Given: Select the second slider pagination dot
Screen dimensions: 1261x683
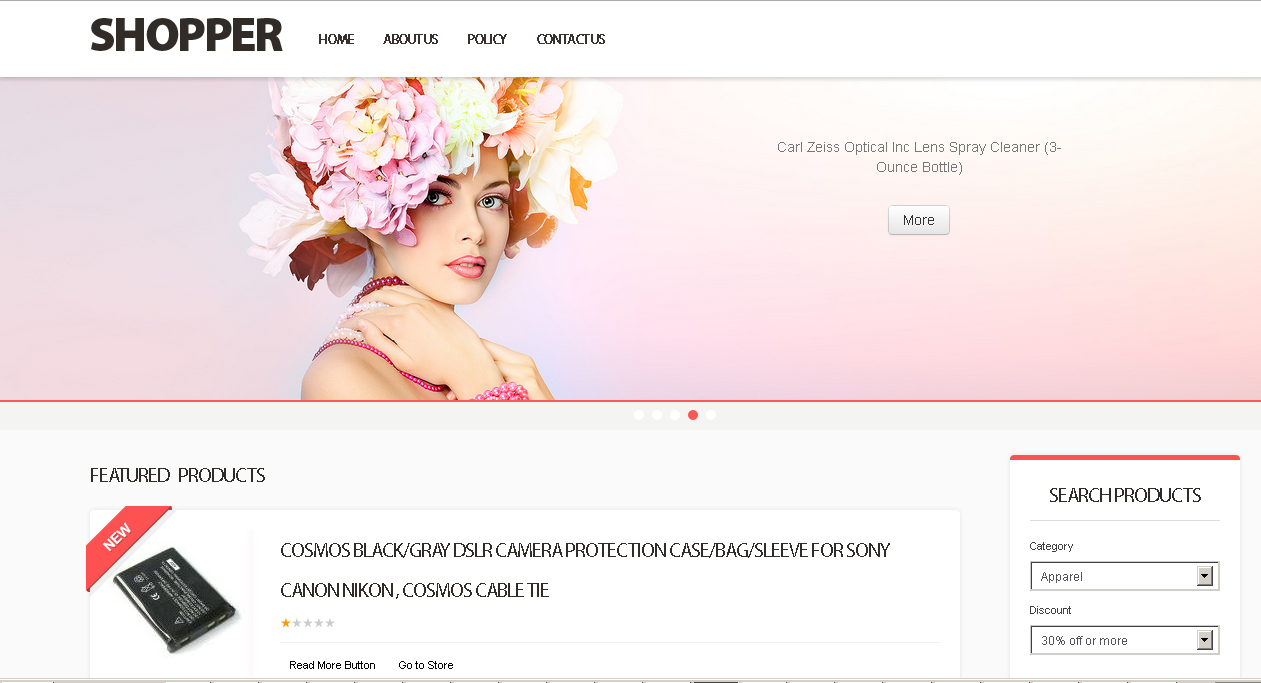Looking at the screenshot, I should click(657, 415).
